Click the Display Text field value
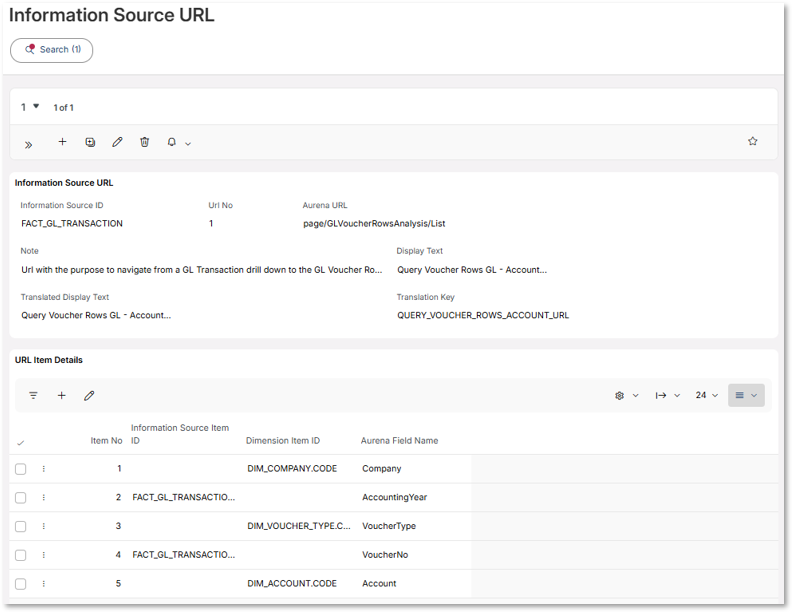Screen dimensions: 793x613 point(472,270)
